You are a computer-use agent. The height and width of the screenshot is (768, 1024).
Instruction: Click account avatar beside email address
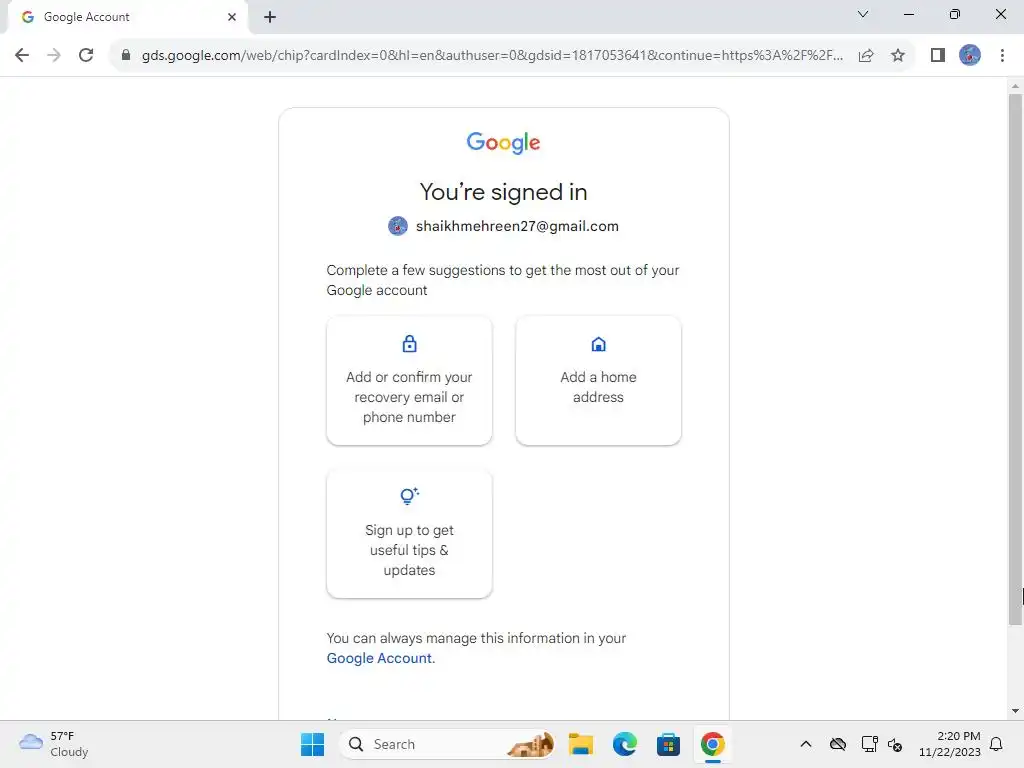coord(398,226)
